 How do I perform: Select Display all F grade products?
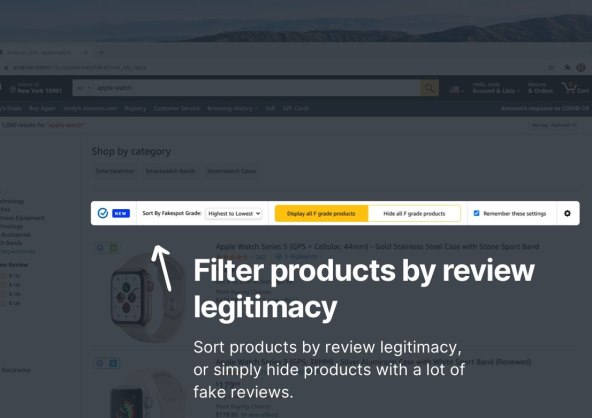321,213
